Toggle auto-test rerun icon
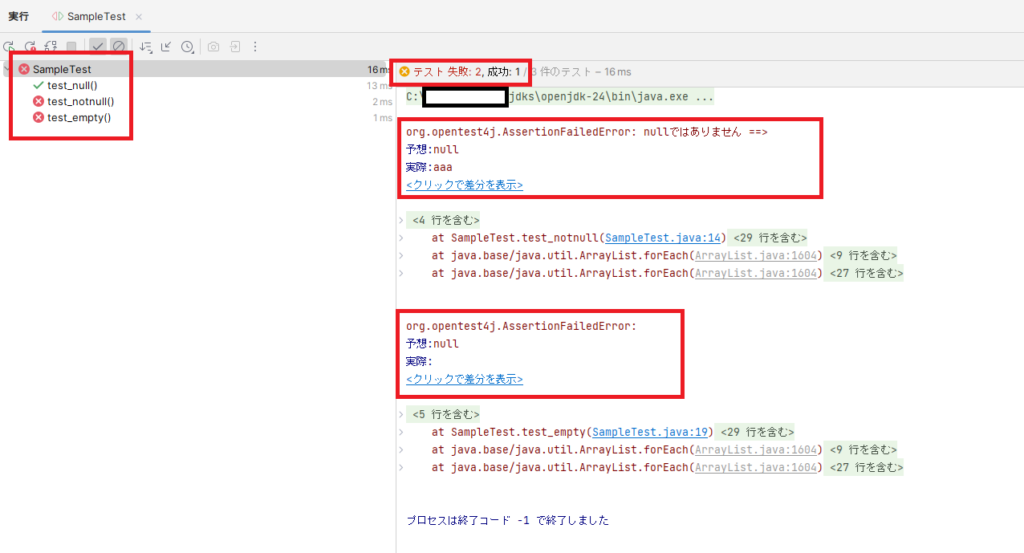 tap(50, 46)
